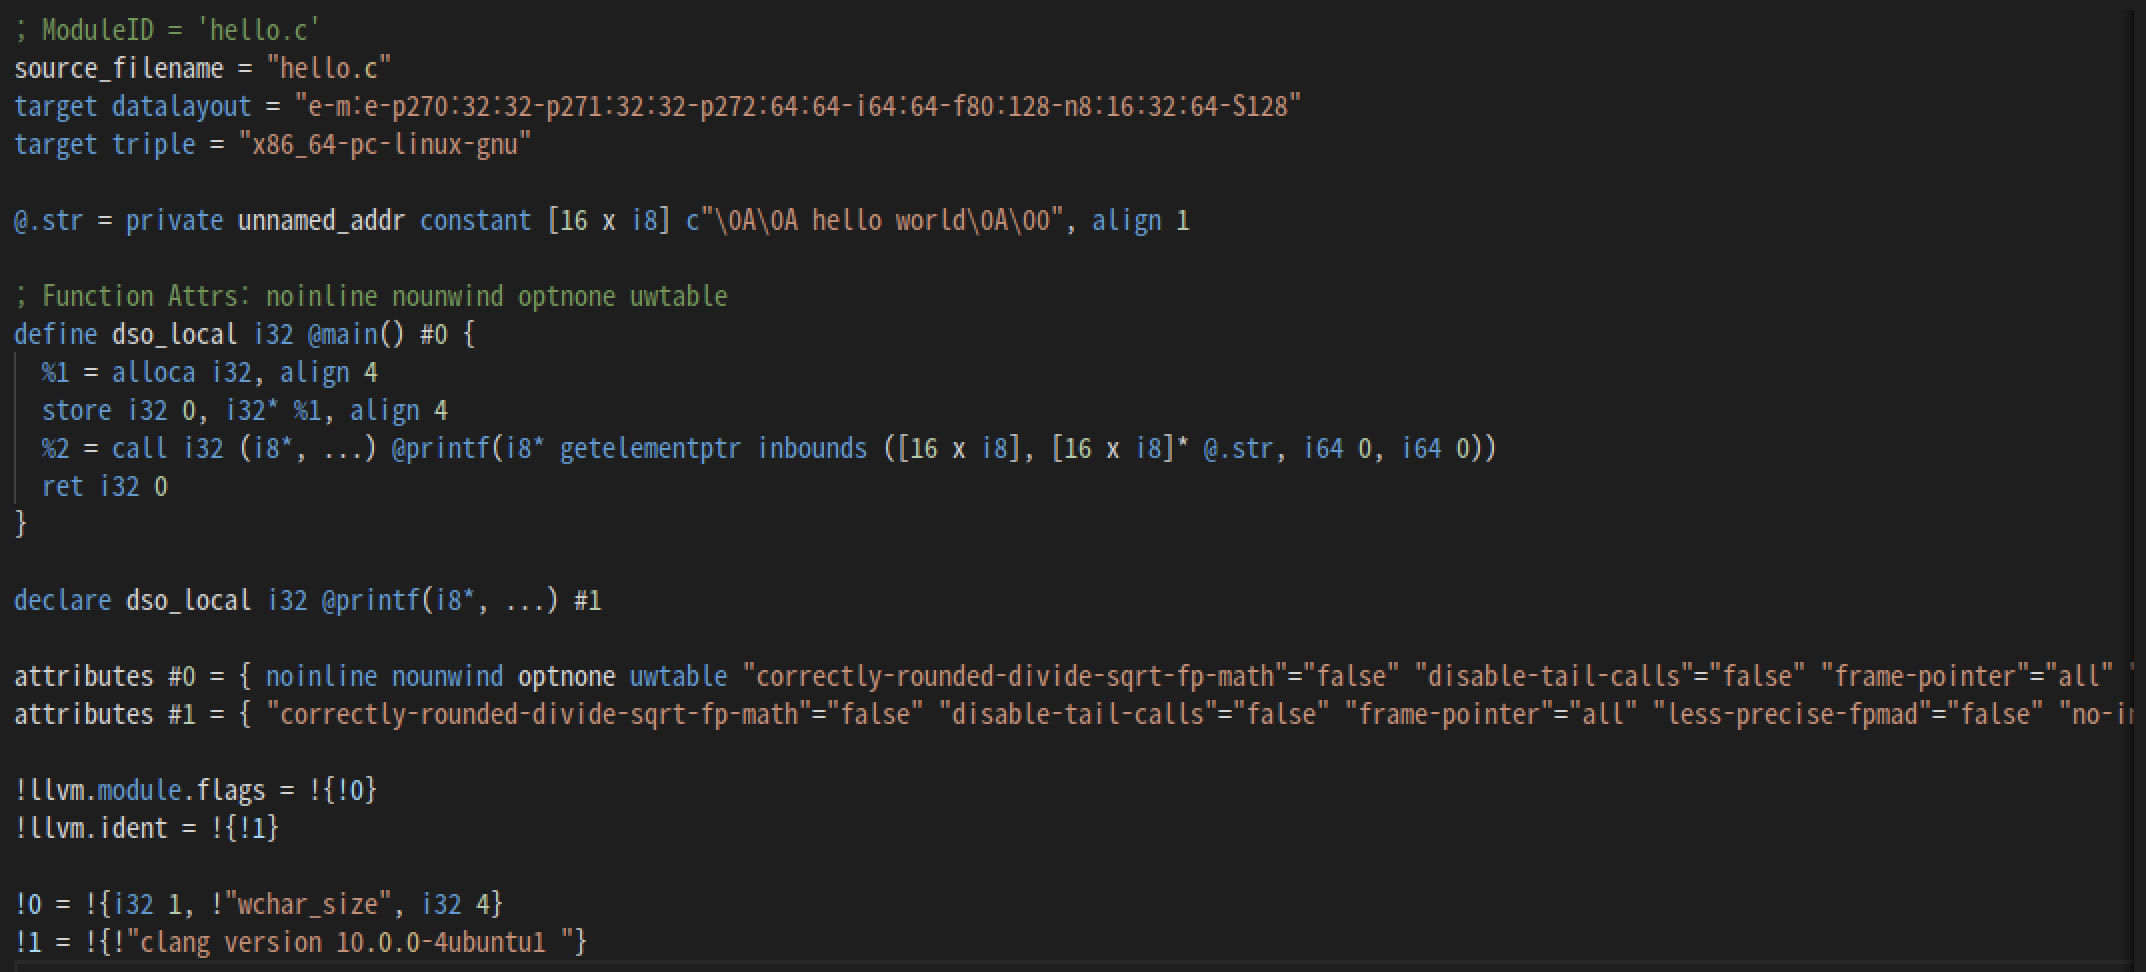
Task: Click the "store i32 0" instruction
Action: pos(245,410)
